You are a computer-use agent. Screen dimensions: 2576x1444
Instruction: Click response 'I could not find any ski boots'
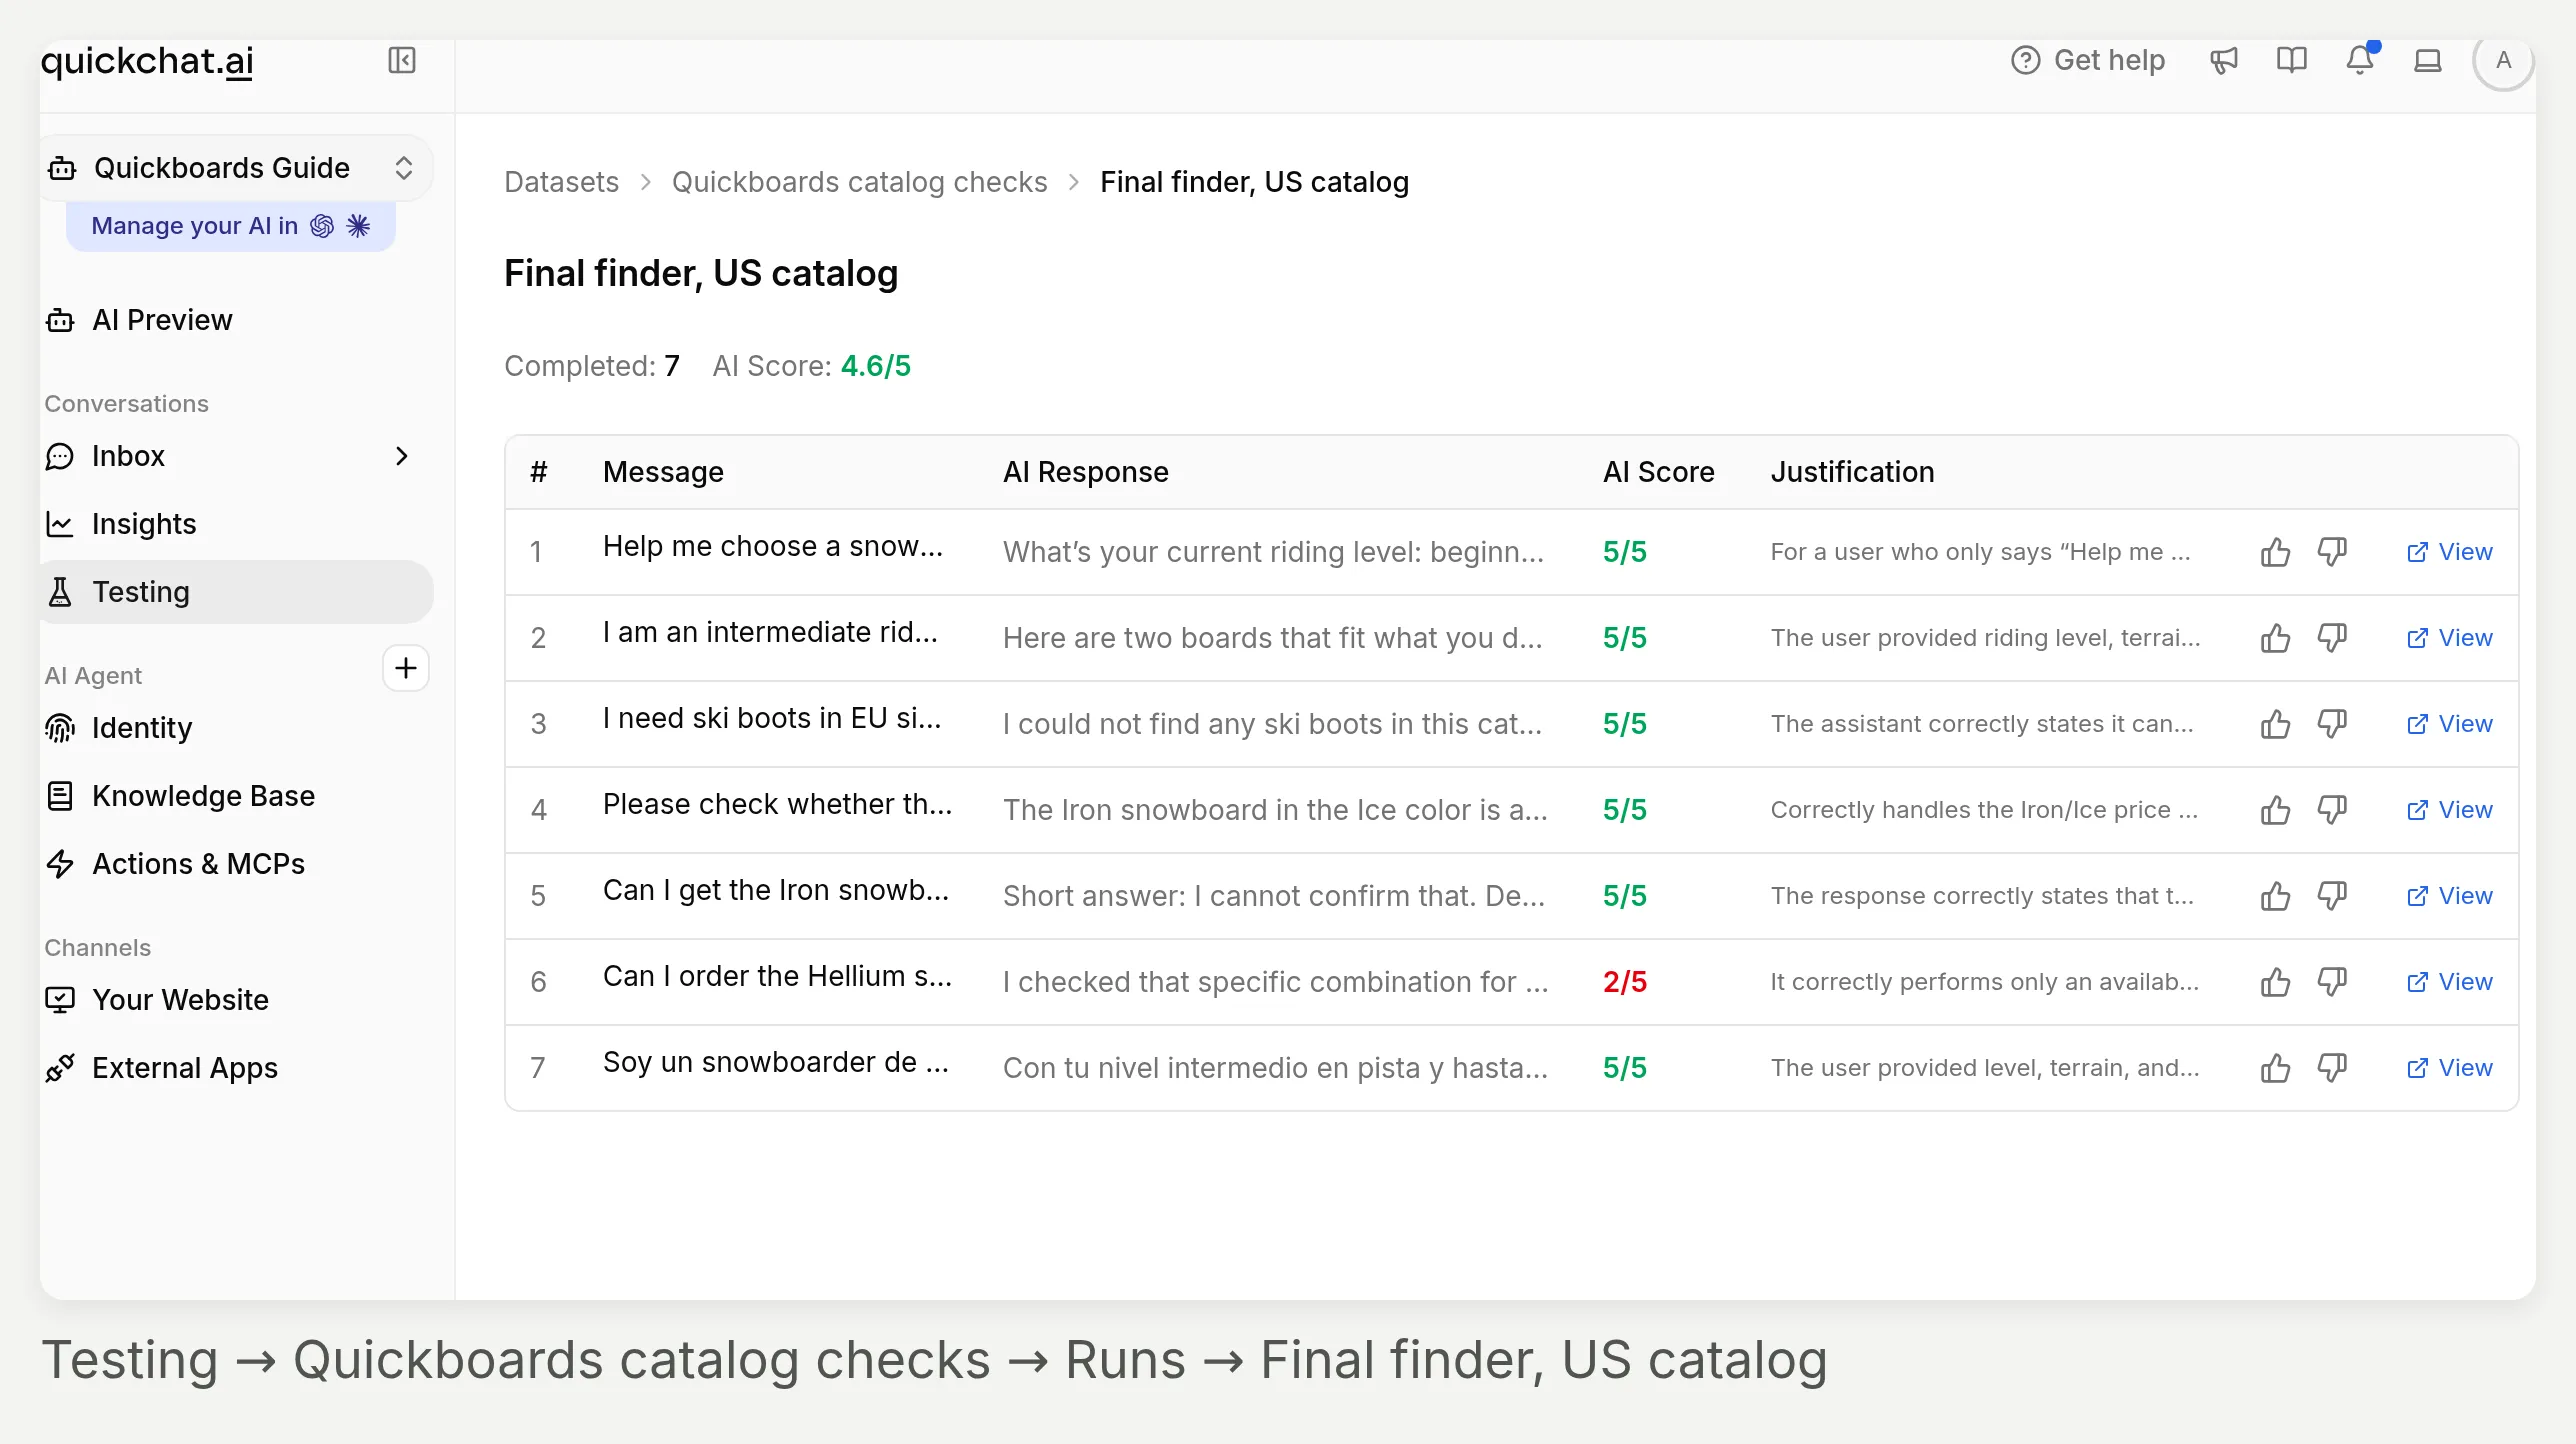point(1272,724)
